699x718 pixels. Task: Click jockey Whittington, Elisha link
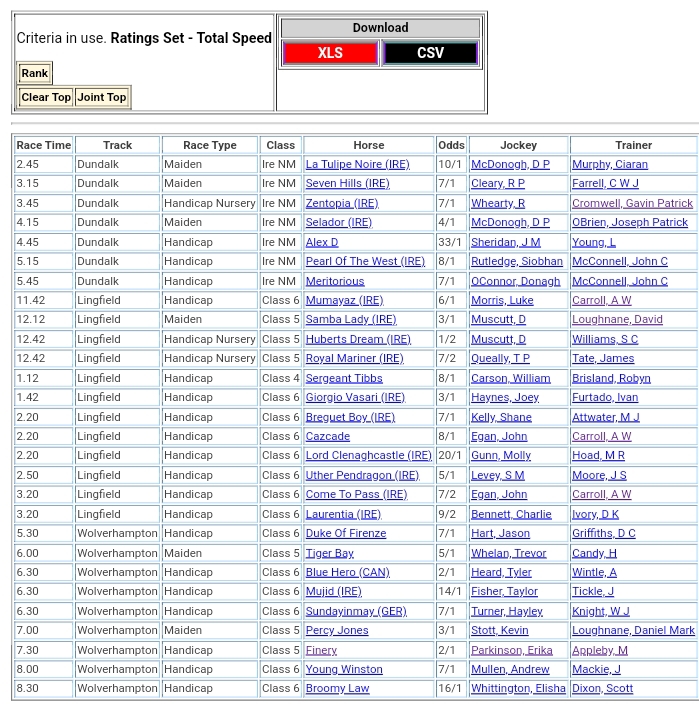point(517,689)
